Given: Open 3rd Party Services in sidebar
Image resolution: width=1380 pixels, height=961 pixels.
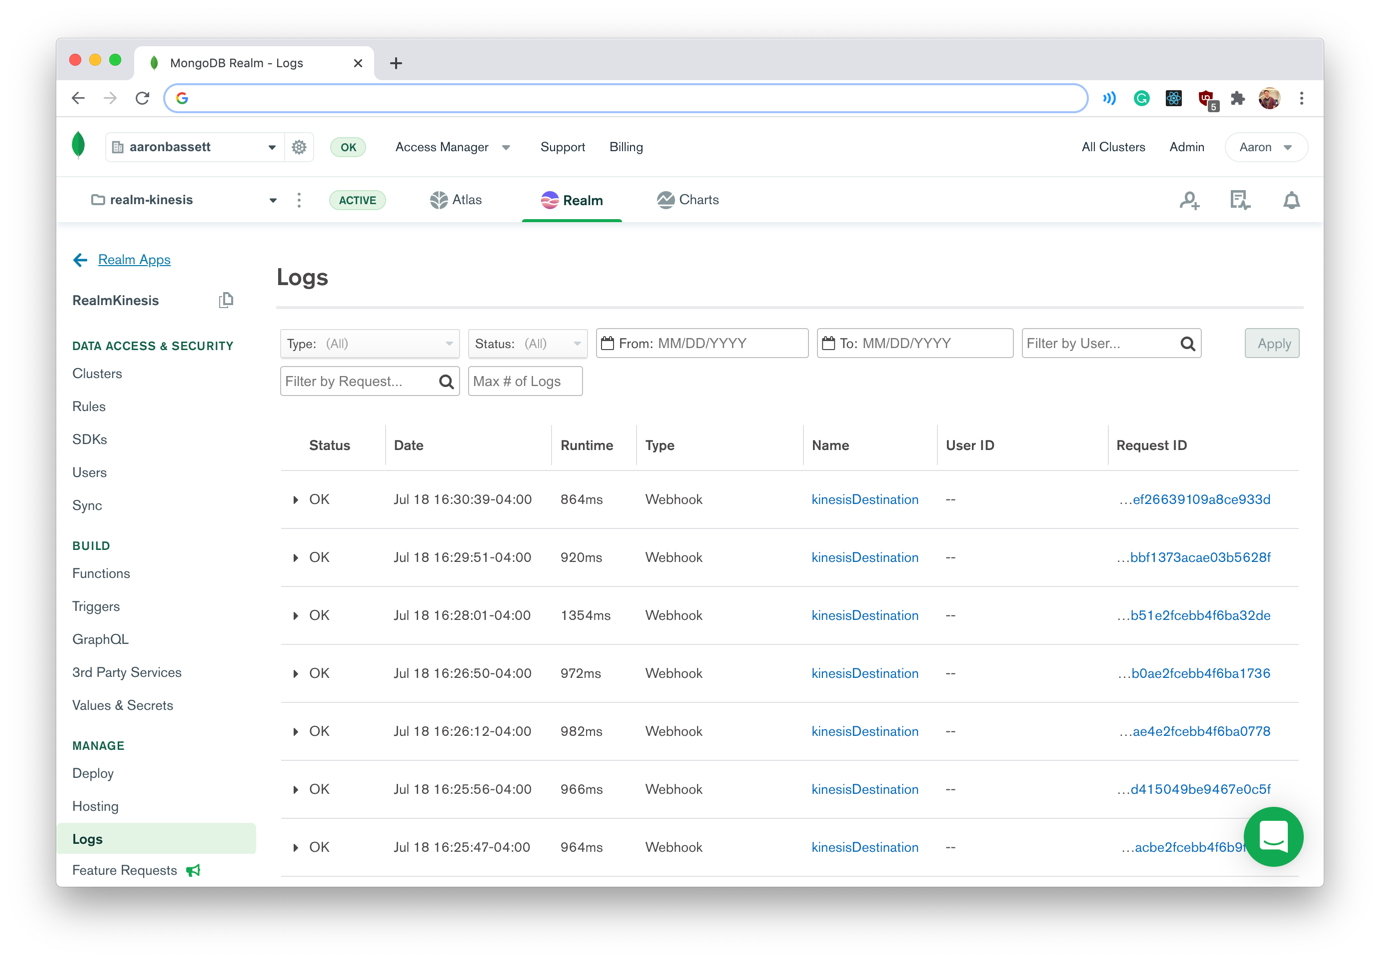Looking at the screenshot, I should [x=127, y=672].
